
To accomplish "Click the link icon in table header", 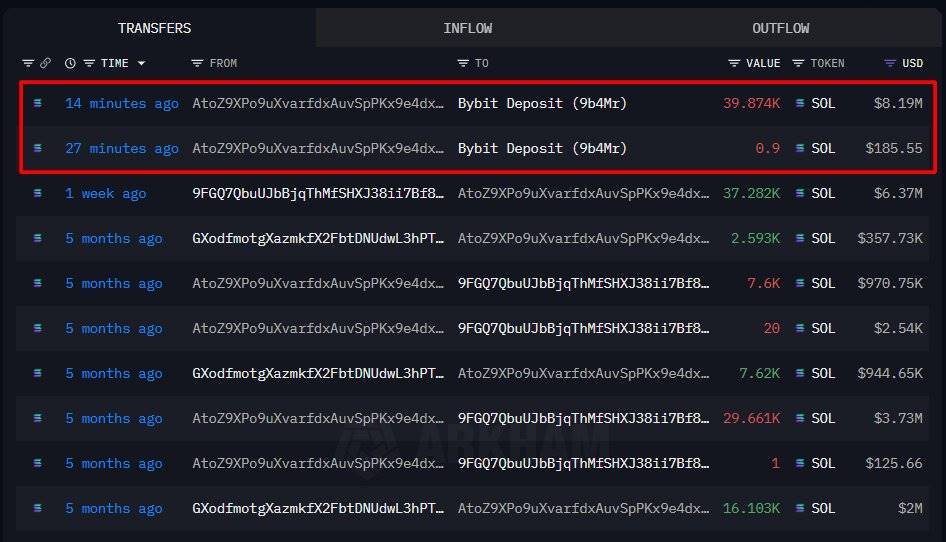I will tap(45, 63).
